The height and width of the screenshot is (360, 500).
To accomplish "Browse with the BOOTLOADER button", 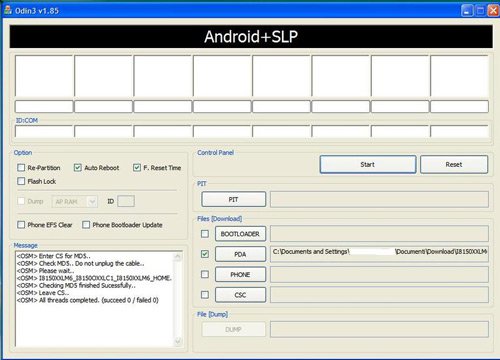I will pos(240,234).
